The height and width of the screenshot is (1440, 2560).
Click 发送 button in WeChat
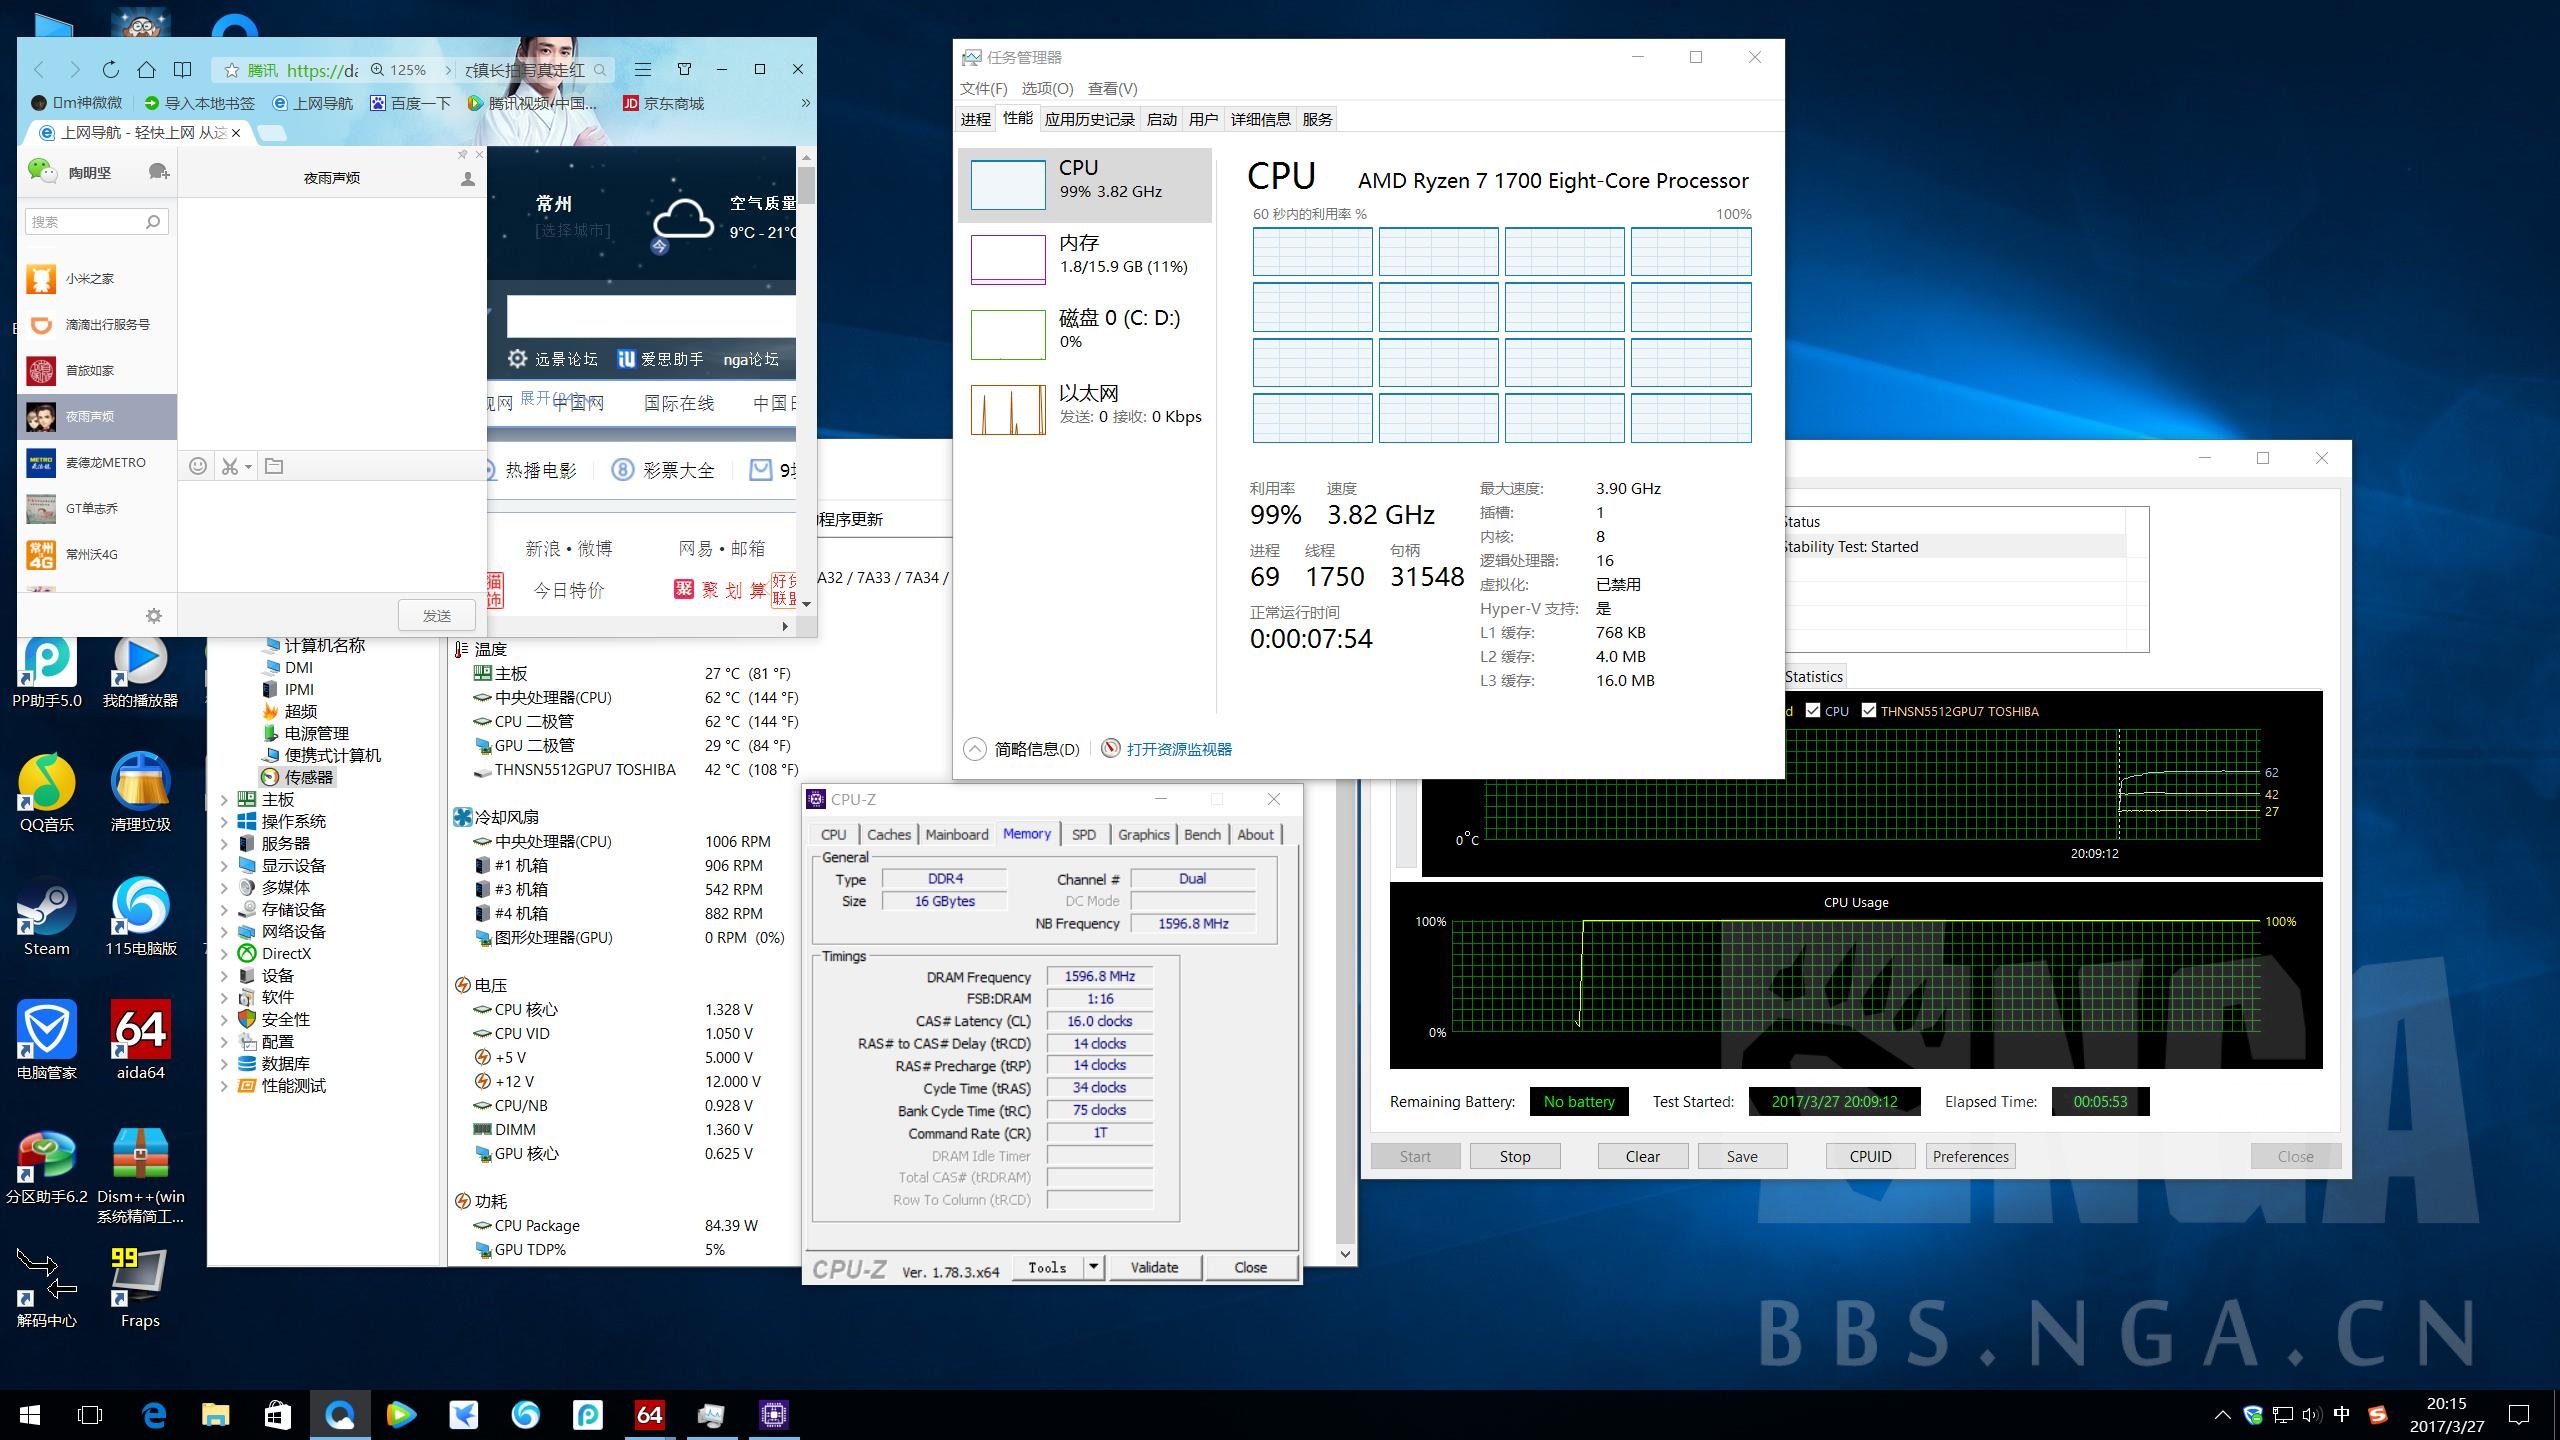(x=436, y=616)
